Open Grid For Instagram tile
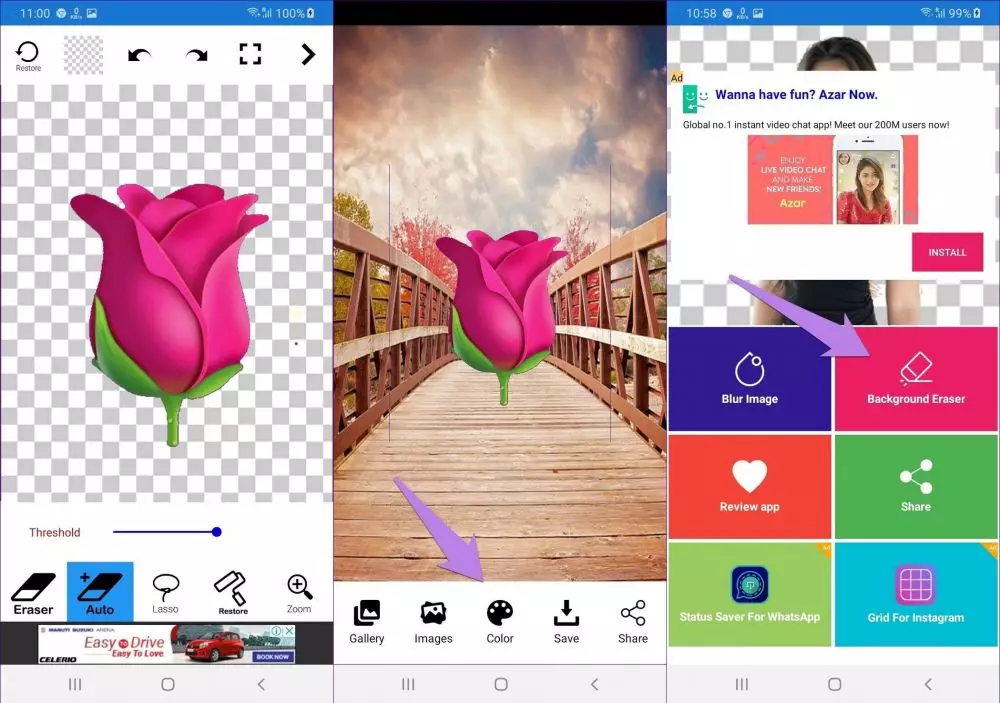The image size is (1000, 703). click(916, 597)
